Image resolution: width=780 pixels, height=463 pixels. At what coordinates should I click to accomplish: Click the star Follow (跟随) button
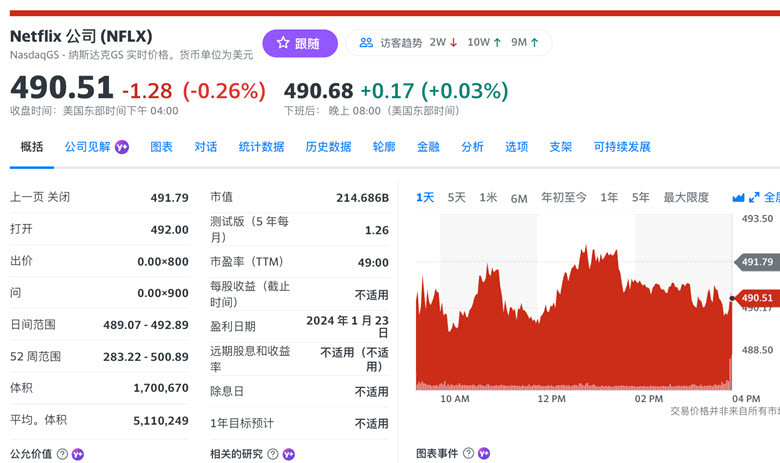point(300,43)
